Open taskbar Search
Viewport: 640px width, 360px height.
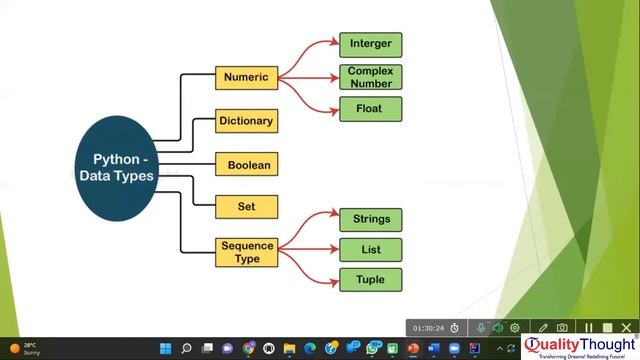point(187,349)
